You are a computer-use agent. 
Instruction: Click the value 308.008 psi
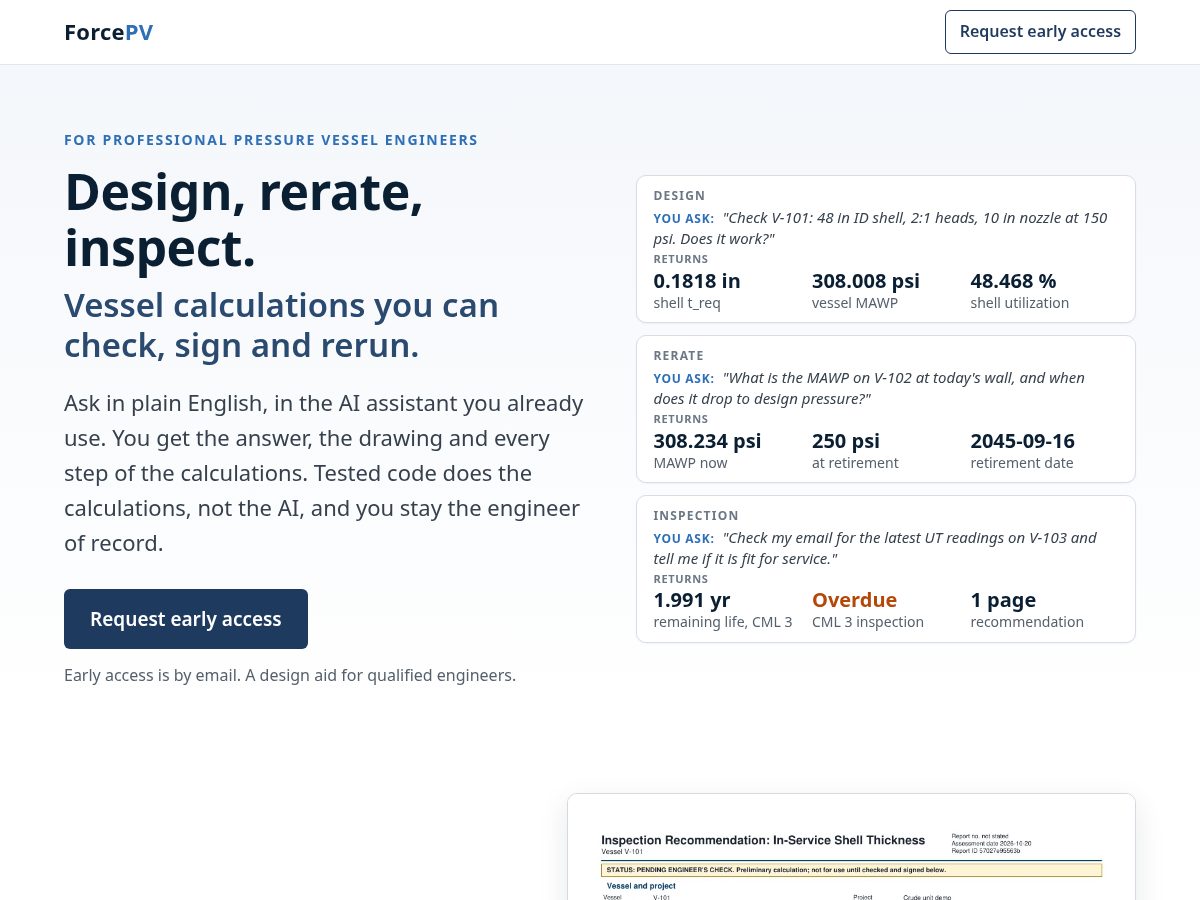pos(866,281)
